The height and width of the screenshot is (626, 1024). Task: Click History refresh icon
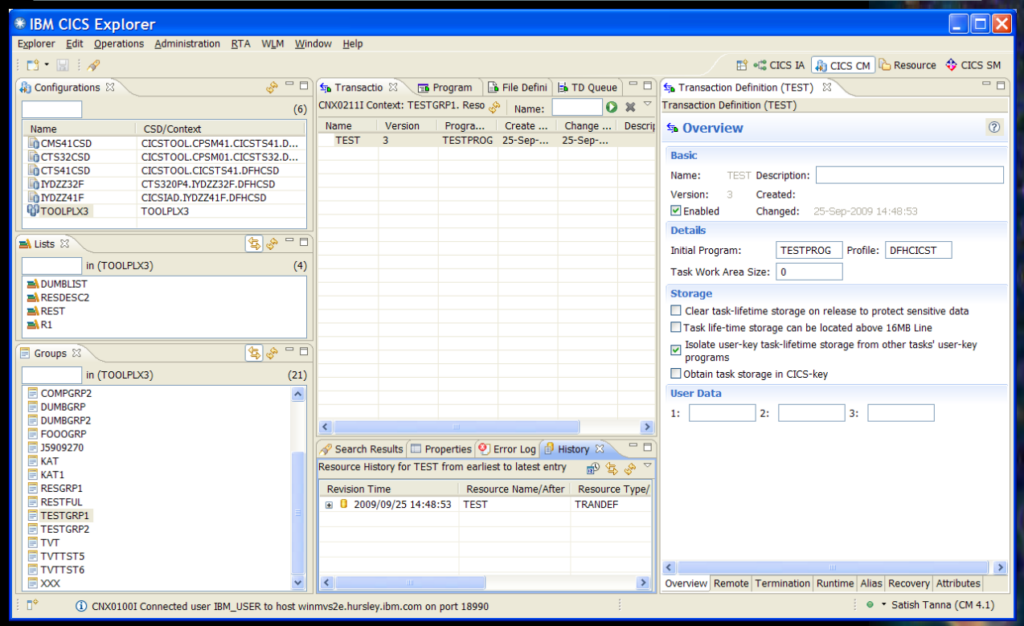click(630, 468)
